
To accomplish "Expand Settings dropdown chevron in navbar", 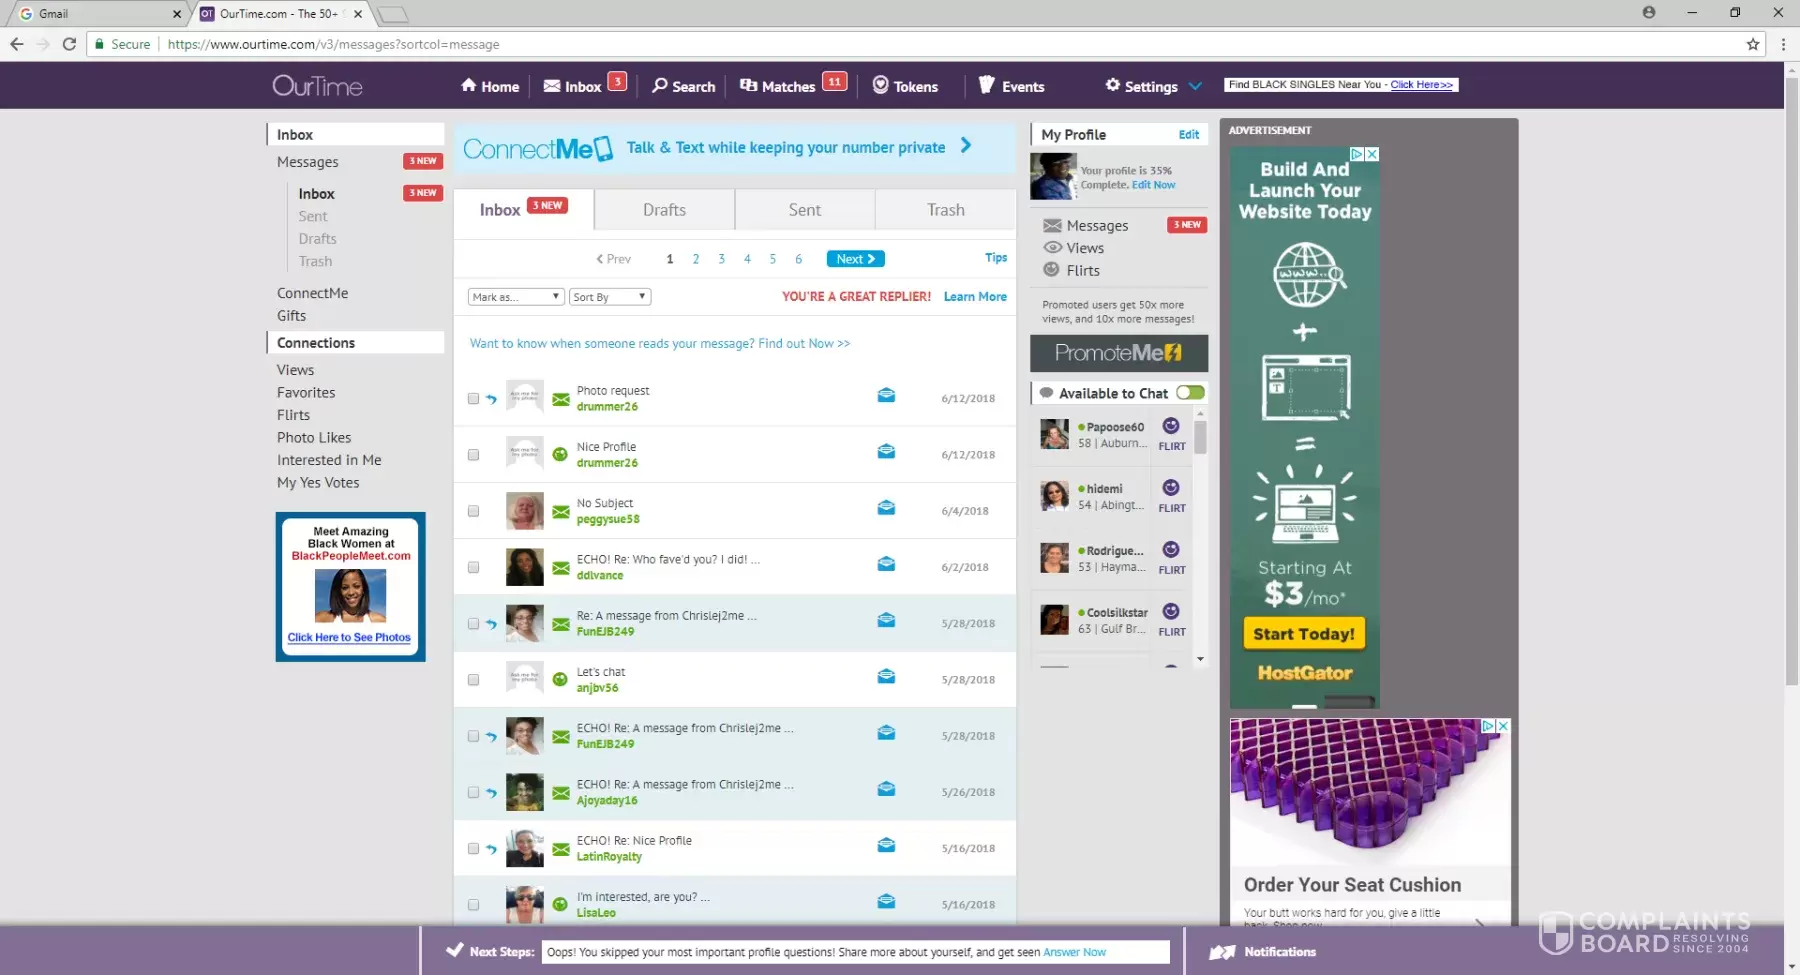I will pyautogui.click(x=1195, y=86).
